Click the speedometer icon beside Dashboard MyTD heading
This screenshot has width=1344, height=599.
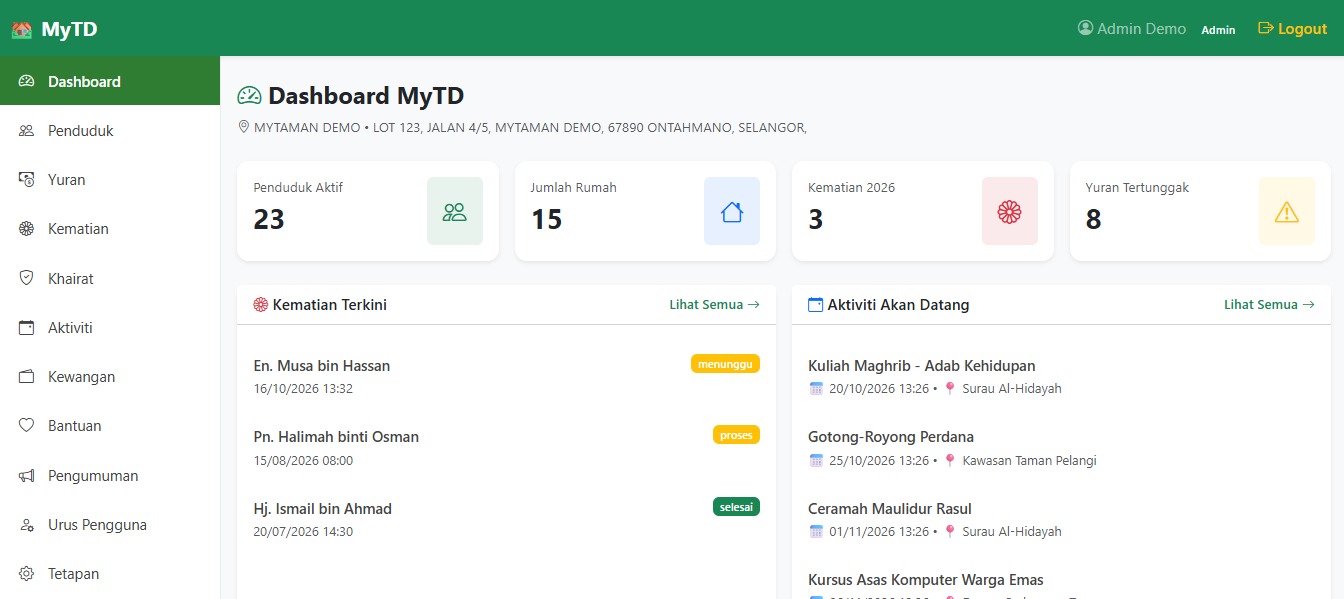point(249,96)
